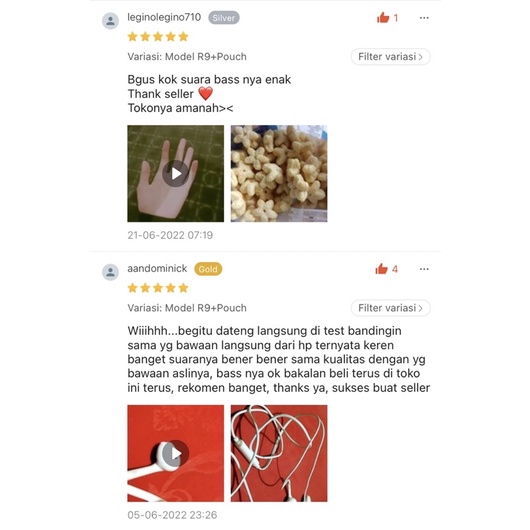Open username aandominick
The height and width of the screenshot is (530, 530).
tap(157, 268)
